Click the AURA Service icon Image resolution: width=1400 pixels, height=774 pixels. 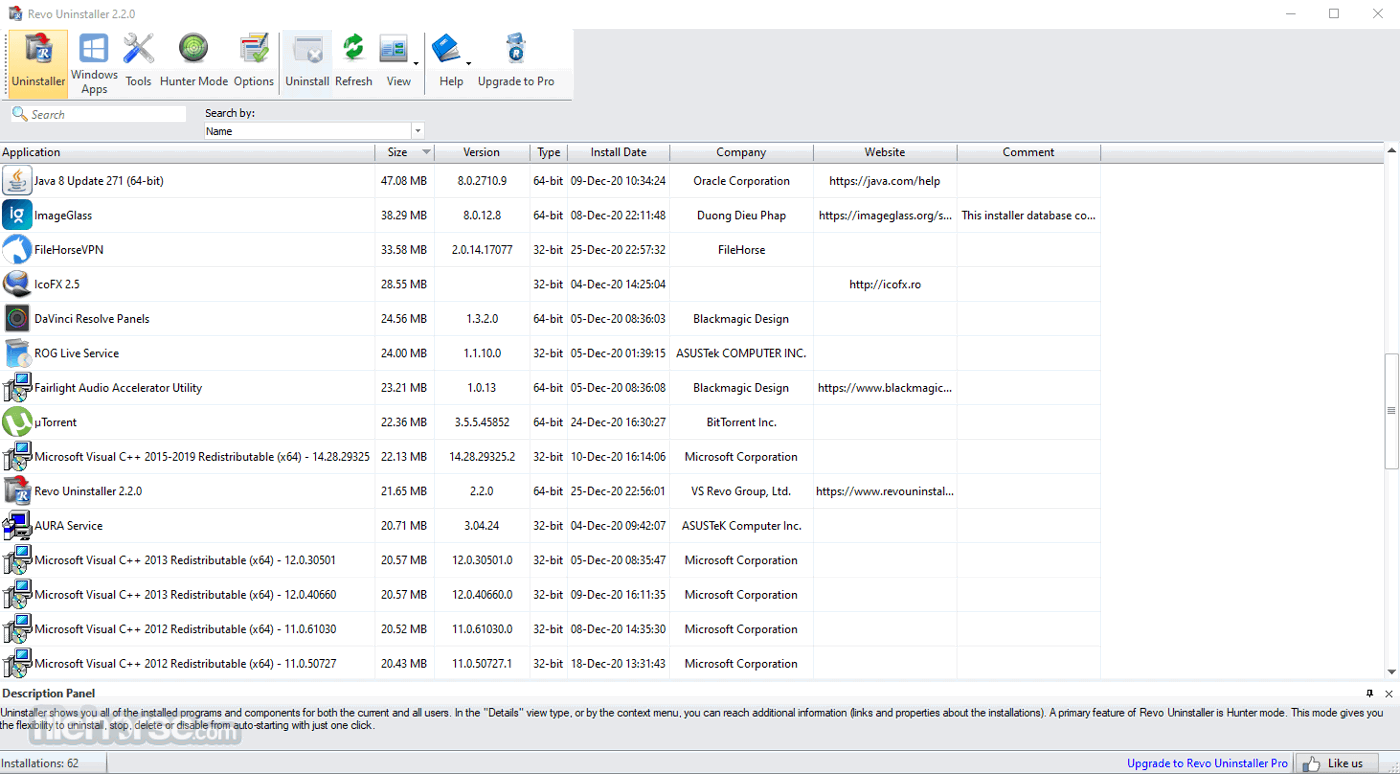point(17,526)
